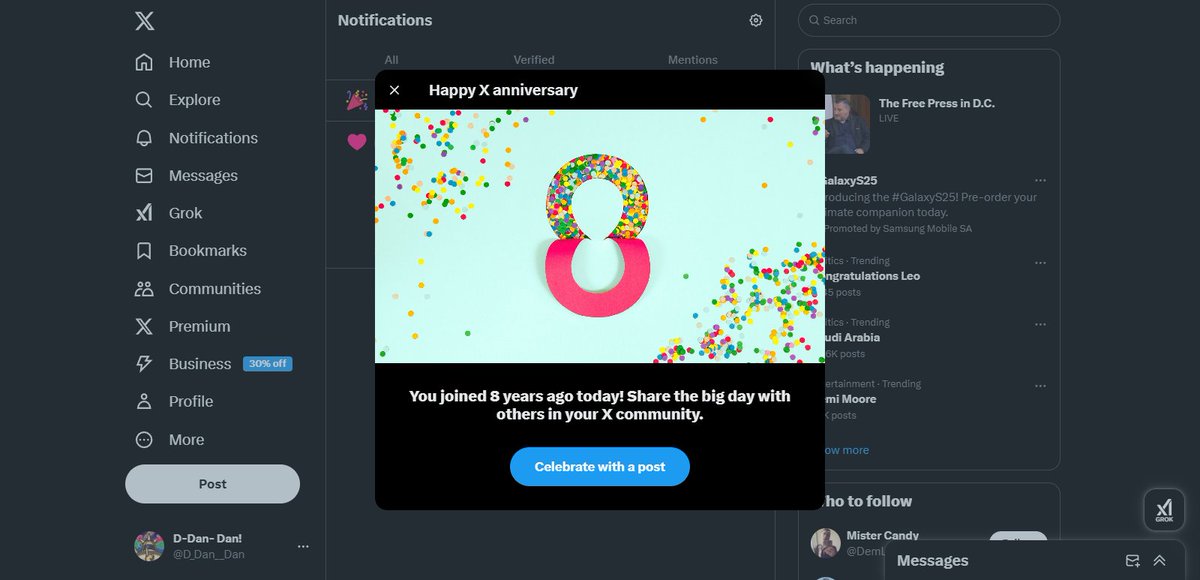Open account menu dots beside D-Dan- Dan!
The width and height of the screenshot is (1200, 580).
pos(303,546)
